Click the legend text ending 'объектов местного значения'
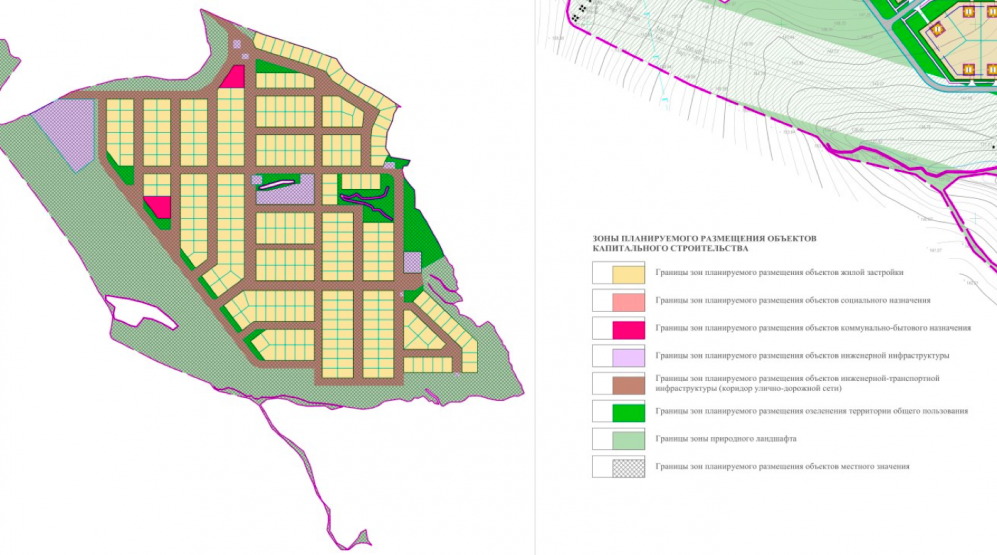 tap(783, 467)
